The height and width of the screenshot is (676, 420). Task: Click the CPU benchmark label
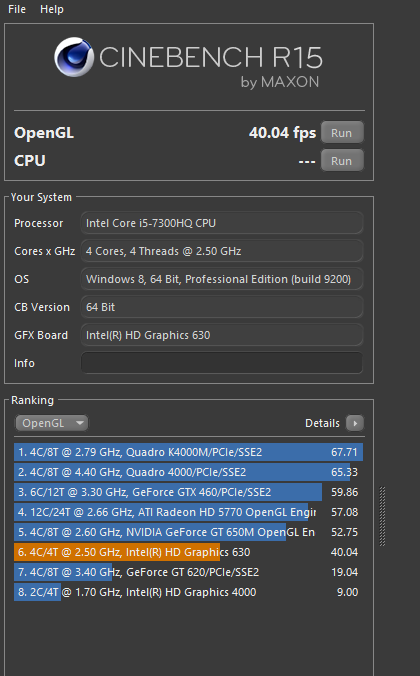tap(30, 161)
